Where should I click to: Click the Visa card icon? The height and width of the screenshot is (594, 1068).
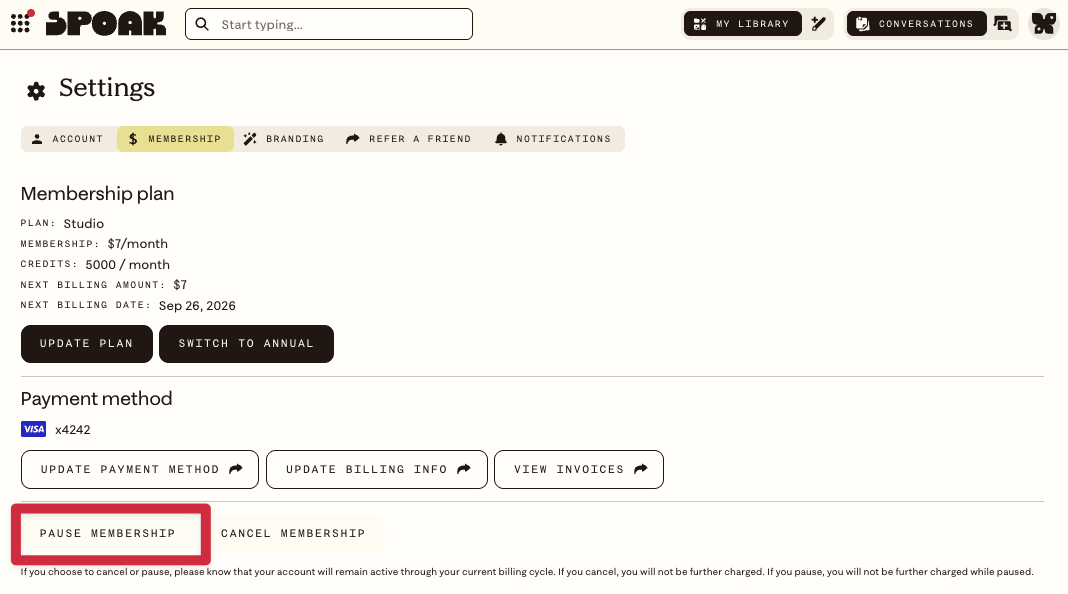click(33, 429)
